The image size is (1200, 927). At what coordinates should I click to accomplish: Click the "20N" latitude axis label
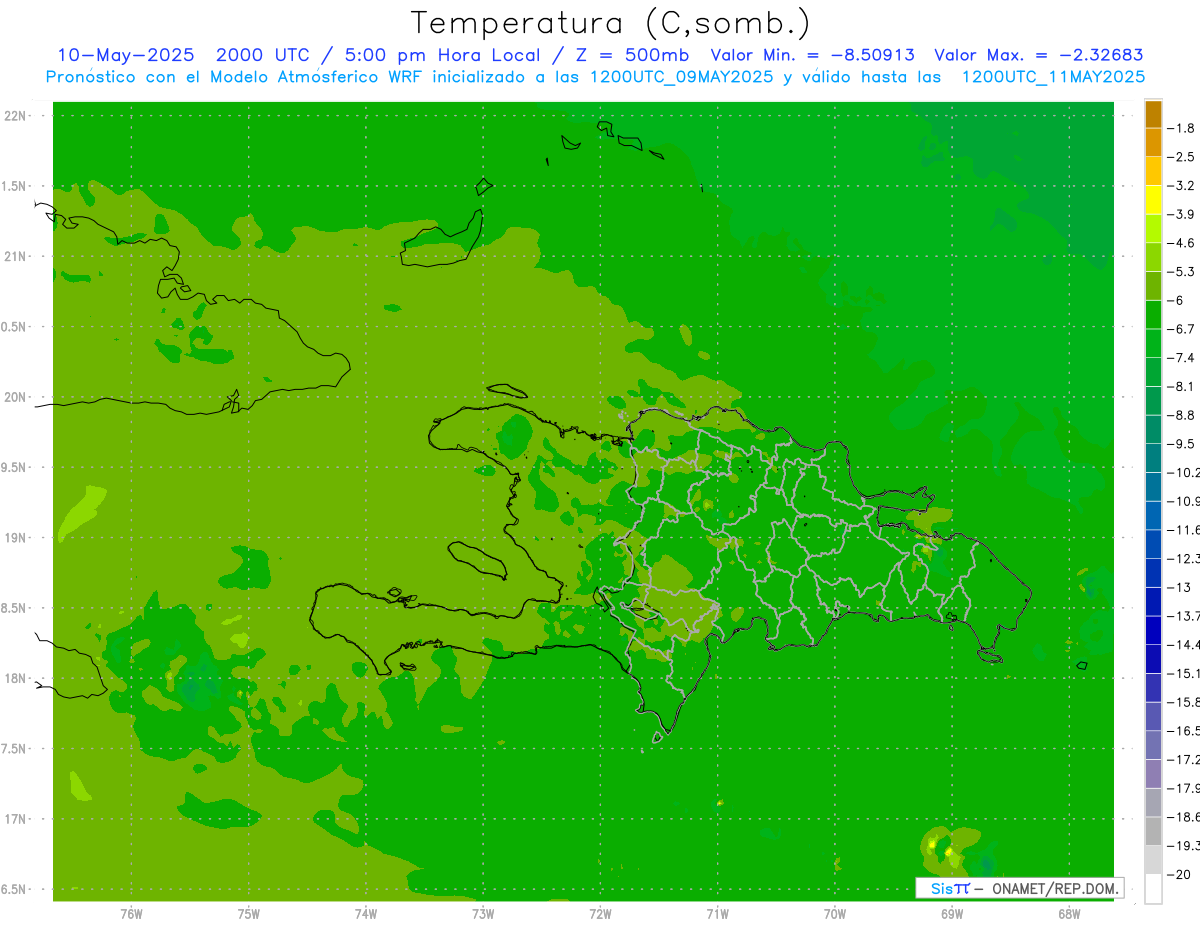pyautogui.click(x=16, y=397)
